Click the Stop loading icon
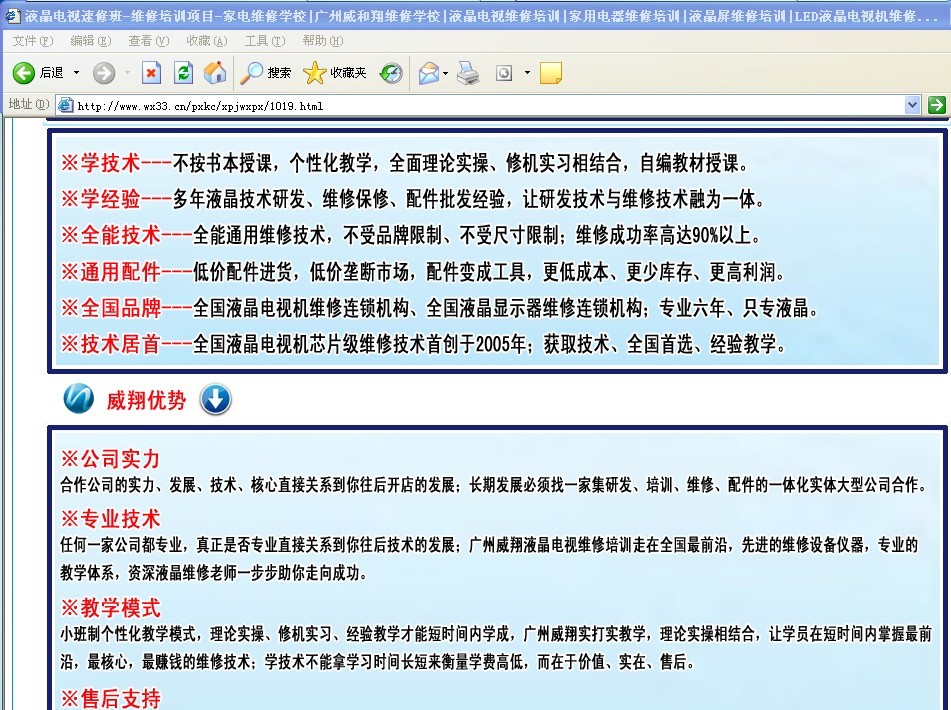The height and width of the screenshot is (710, 951). (x=151, y=73)
